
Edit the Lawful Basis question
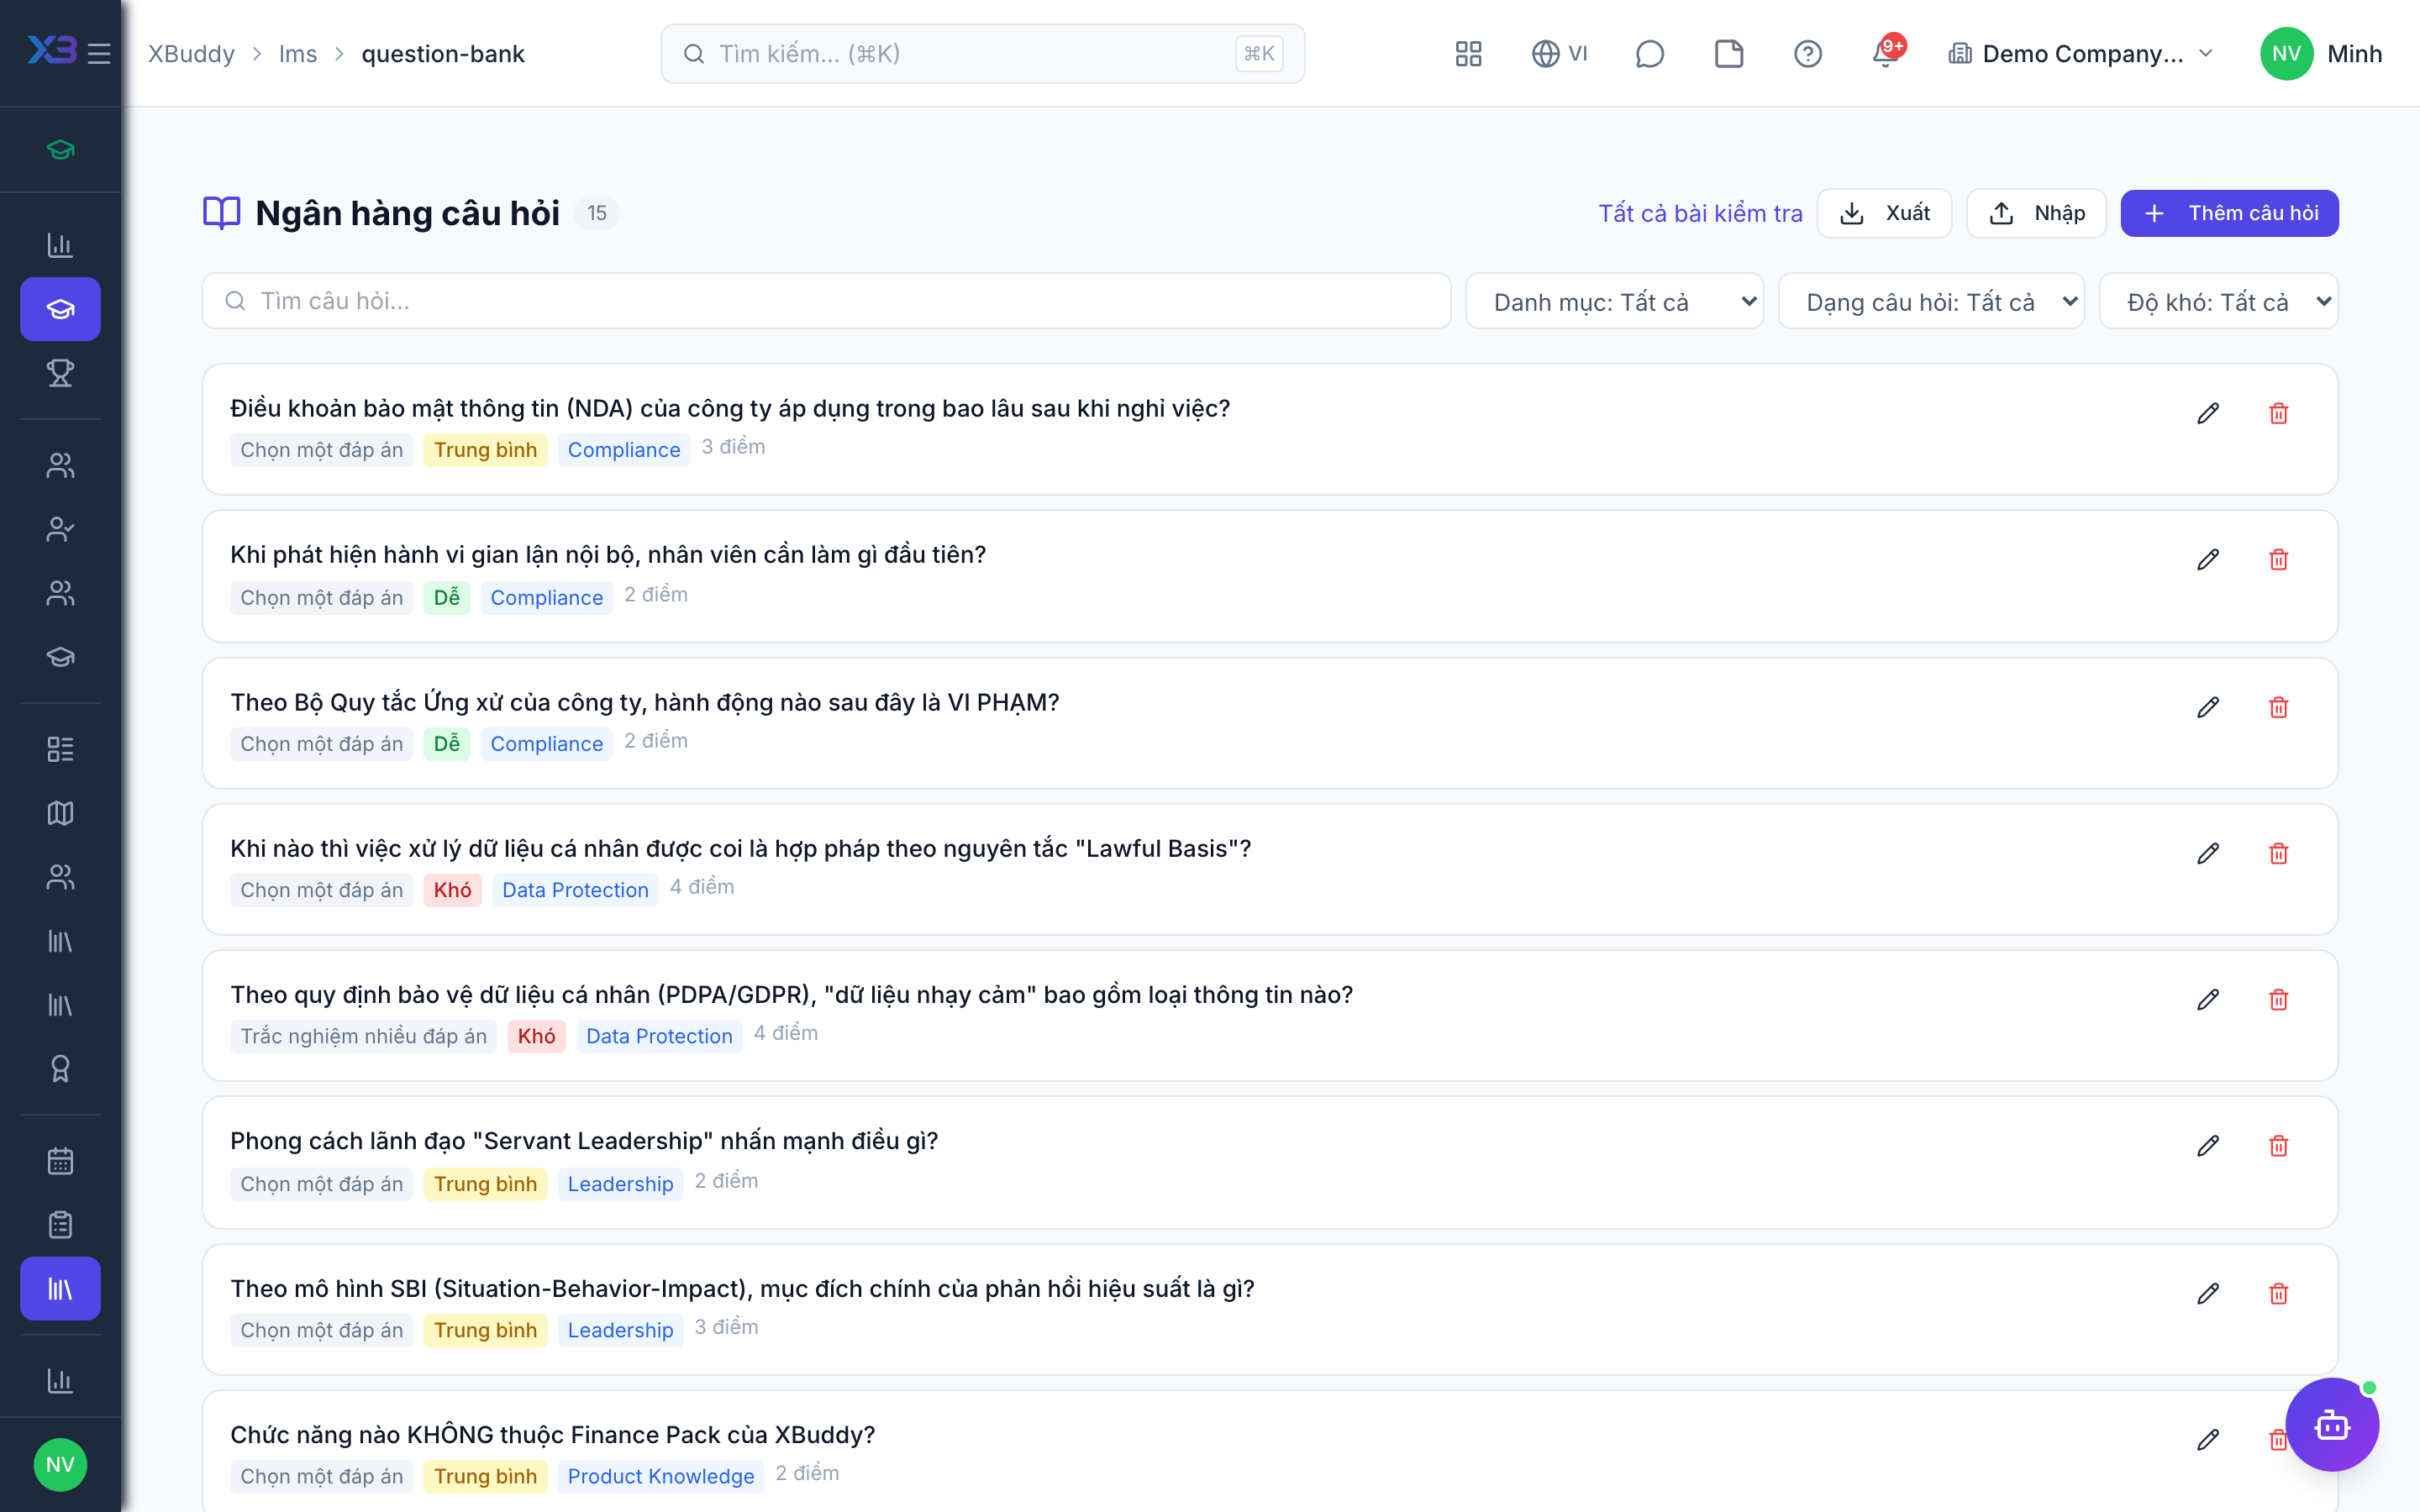click(x=2208, y=853)
